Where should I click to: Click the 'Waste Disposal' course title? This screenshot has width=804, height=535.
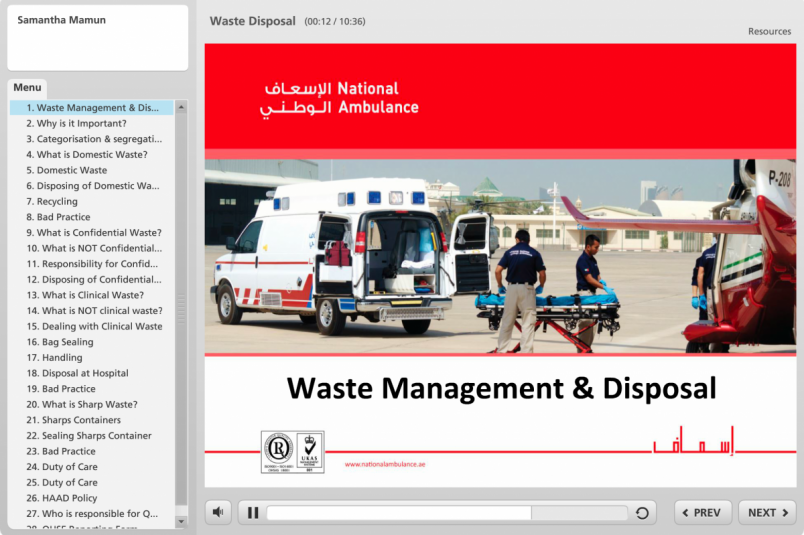252,22
